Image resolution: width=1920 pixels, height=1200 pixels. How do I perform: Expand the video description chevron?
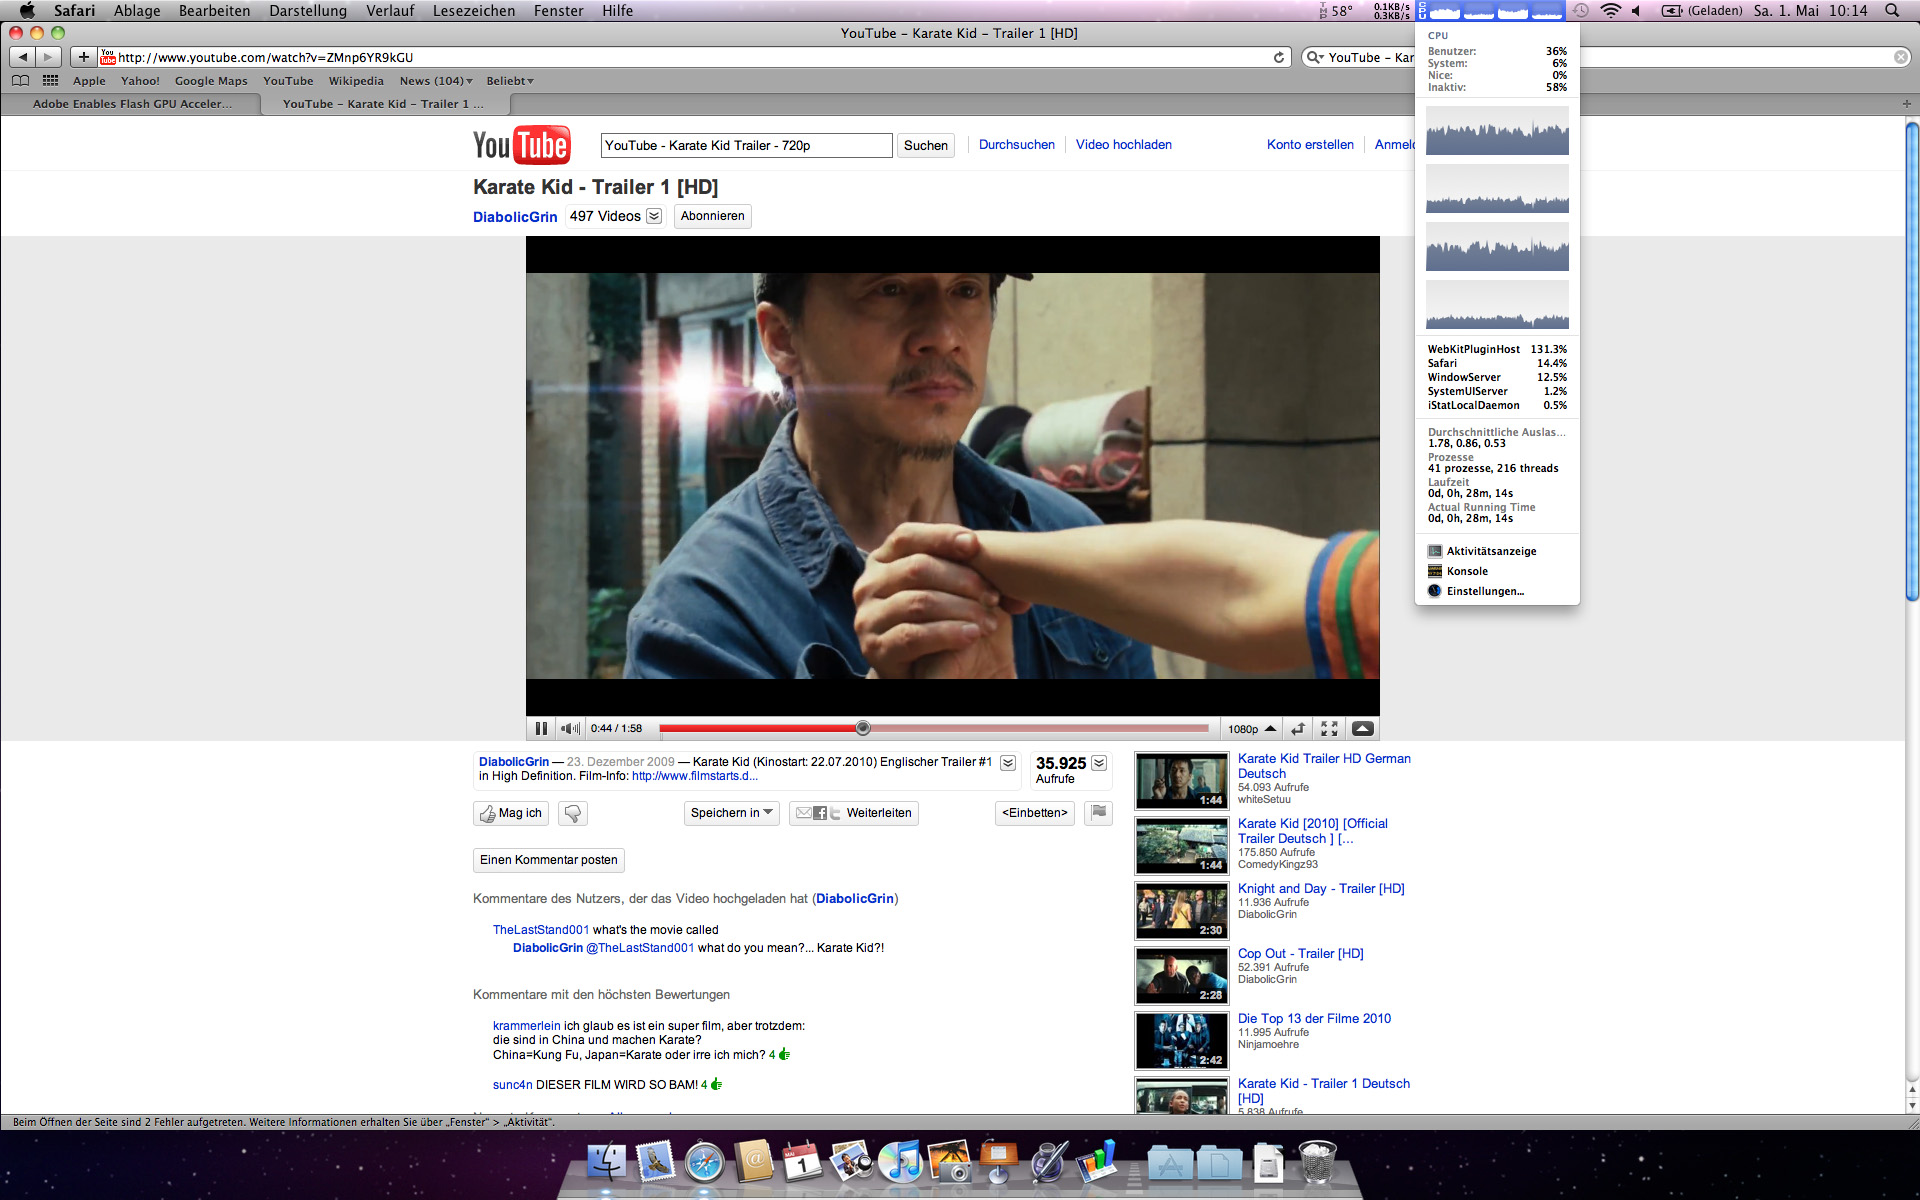click(x=1008, y=763)
